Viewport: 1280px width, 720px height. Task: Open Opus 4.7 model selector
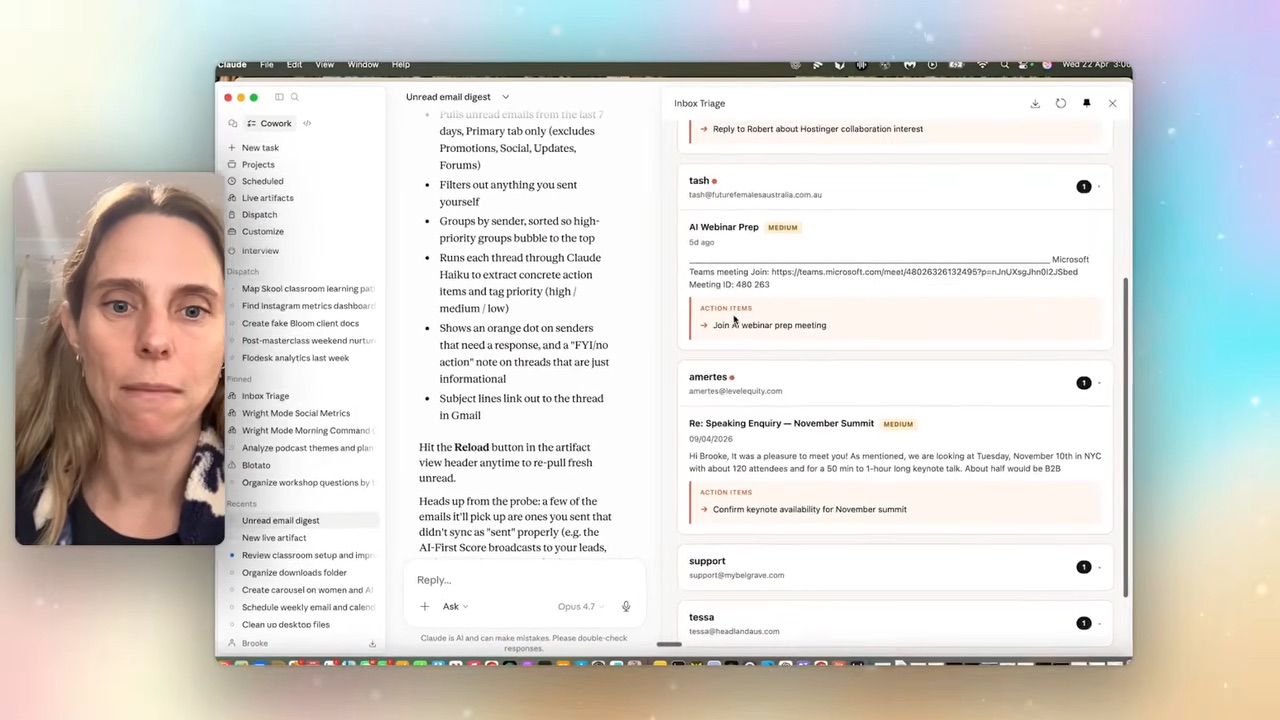580,607
